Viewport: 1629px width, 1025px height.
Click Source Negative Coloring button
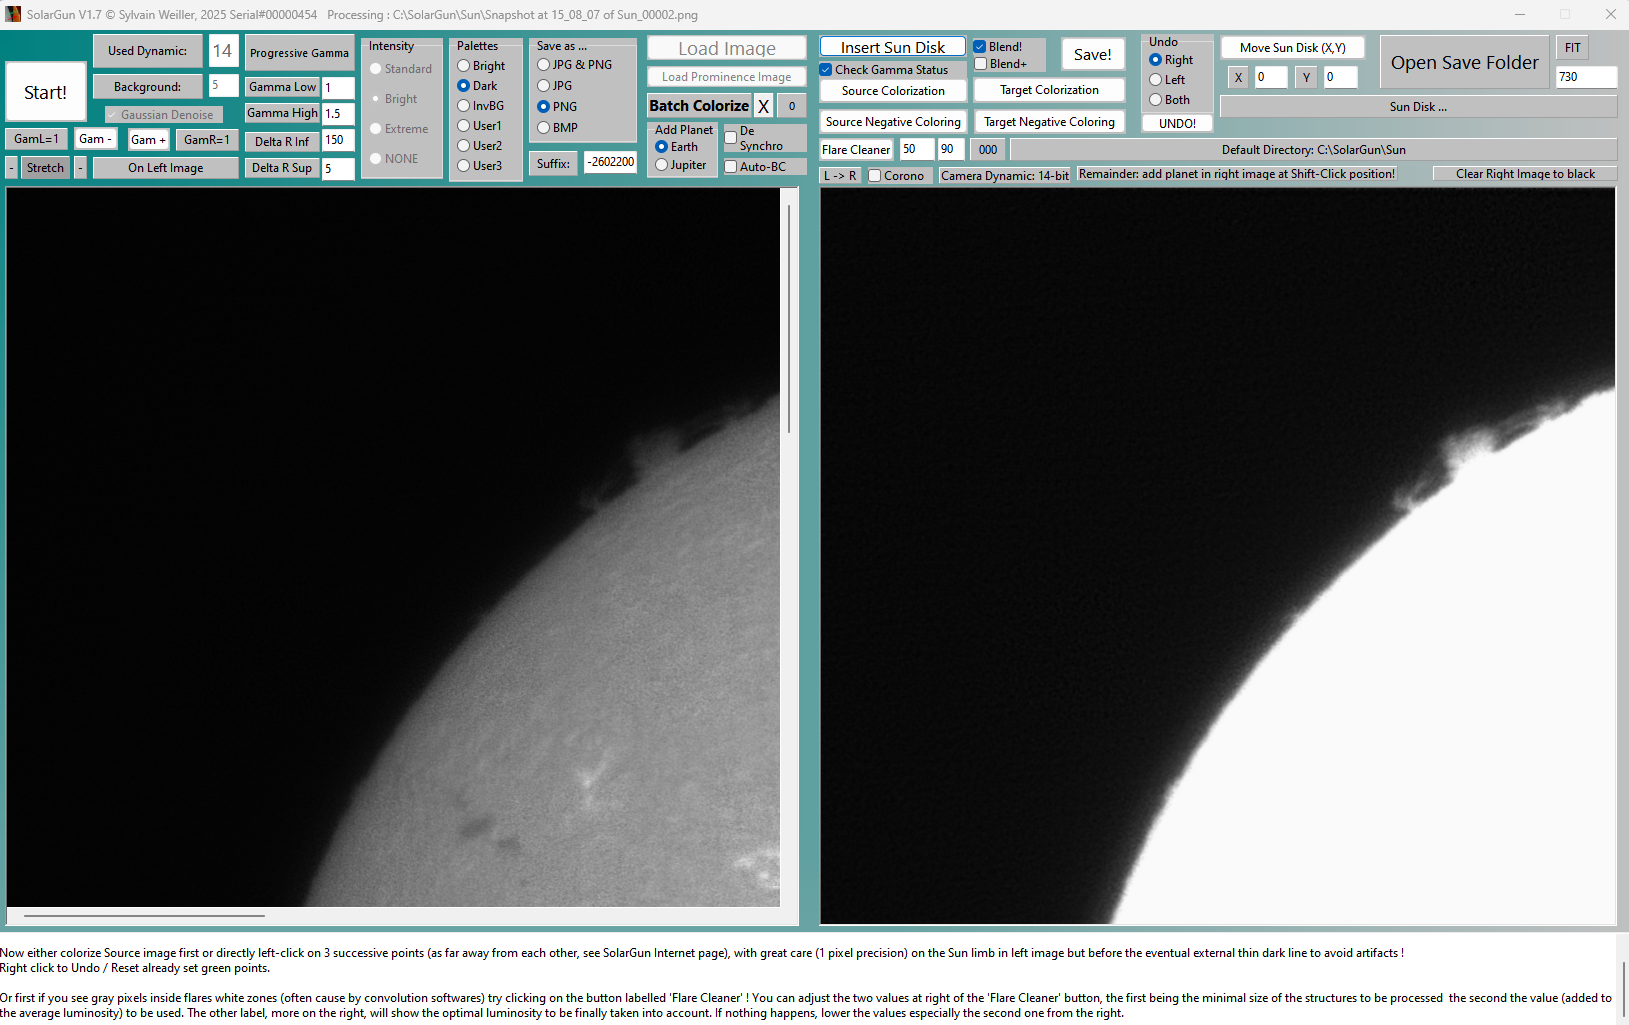click(893, 122)
